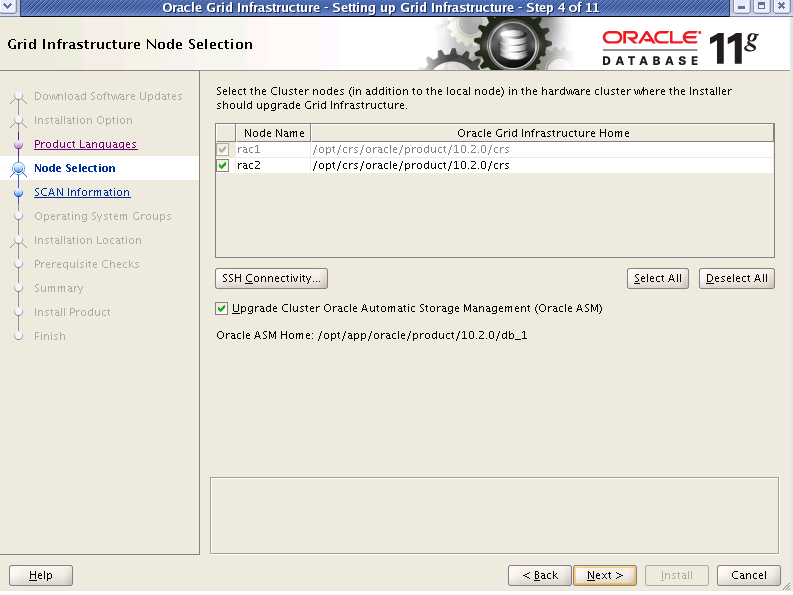Click the disabled Install button

click(677, 575)
